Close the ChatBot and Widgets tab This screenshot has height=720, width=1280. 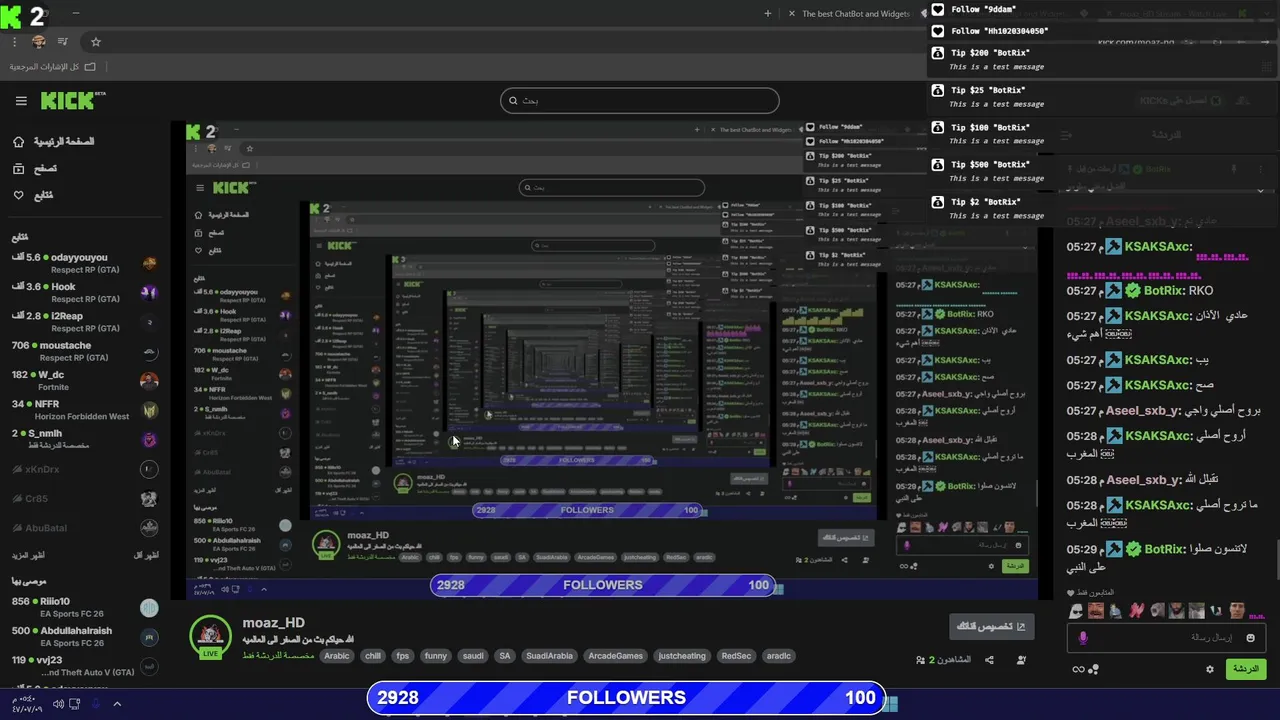(791, 14)
